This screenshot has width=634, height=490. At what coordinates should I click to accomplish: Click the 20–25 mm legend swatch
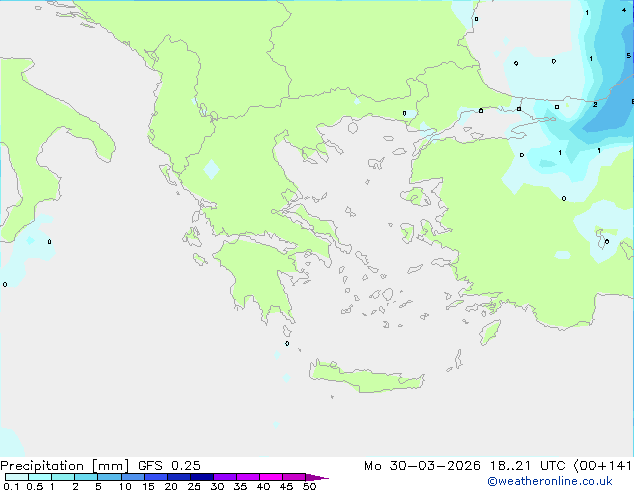click(x=179, y=477)
